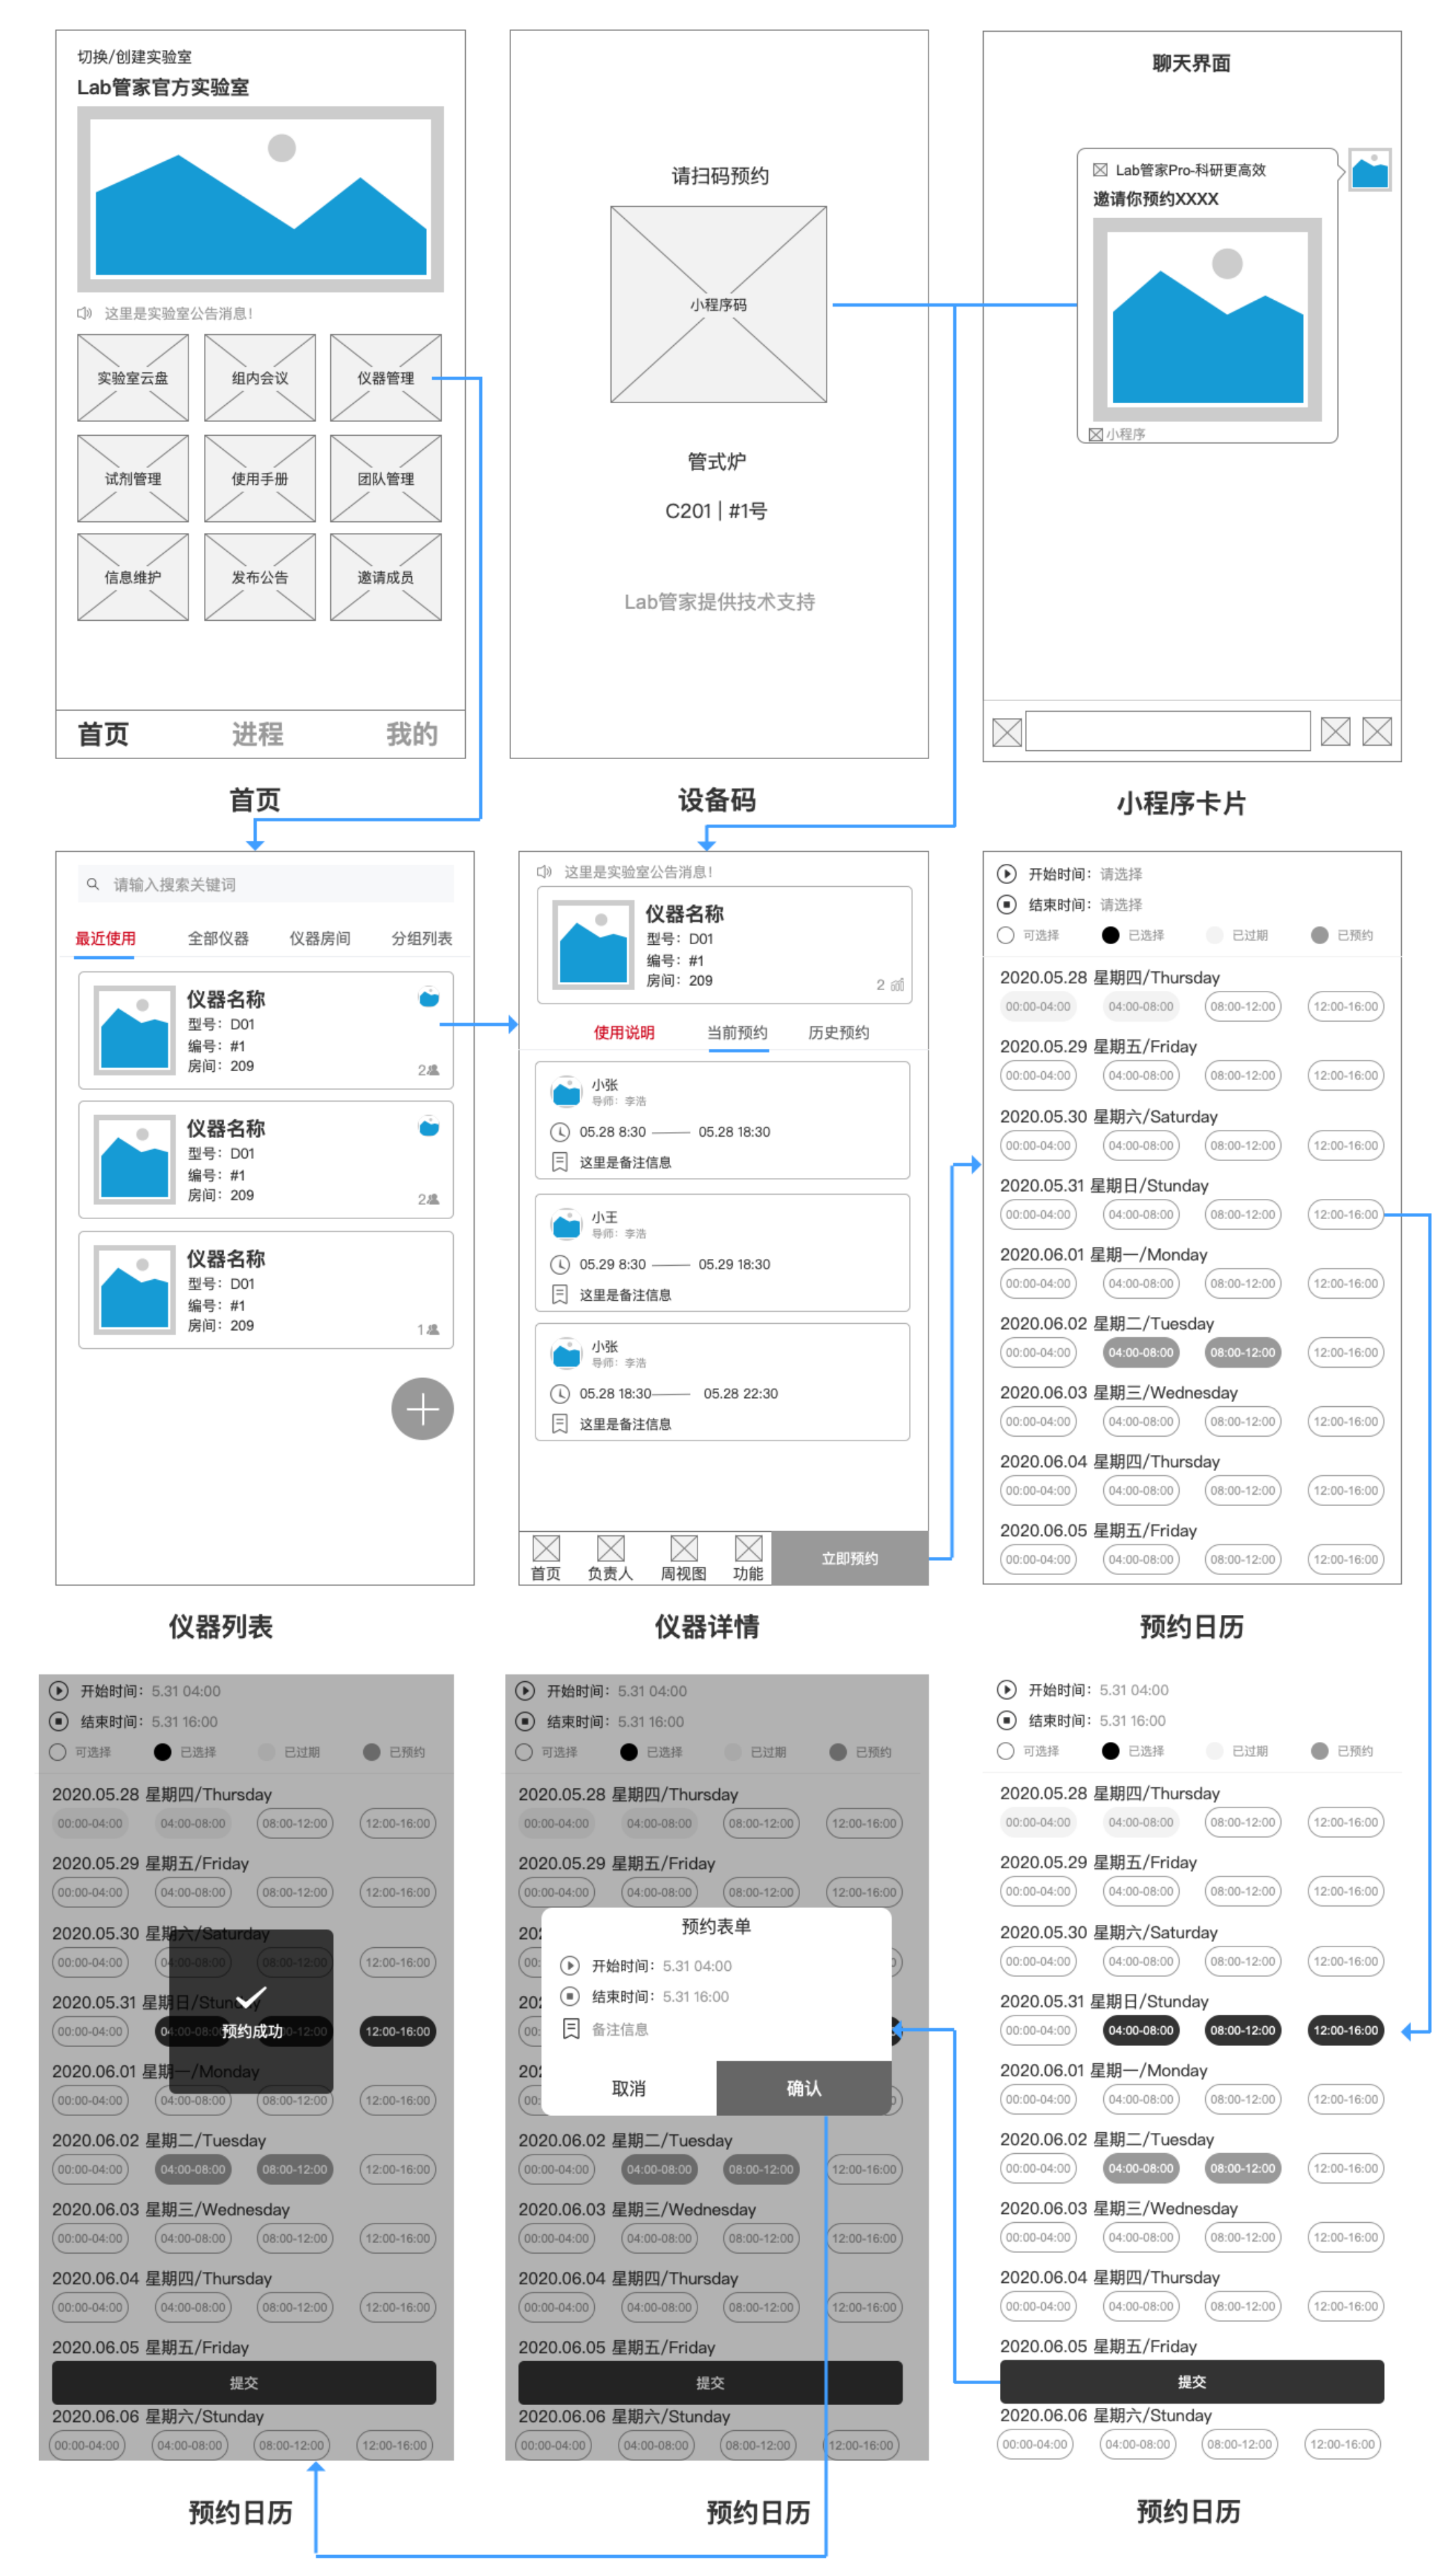Click 切换/创建实验室 at the top of the home page

coord(135,57)
